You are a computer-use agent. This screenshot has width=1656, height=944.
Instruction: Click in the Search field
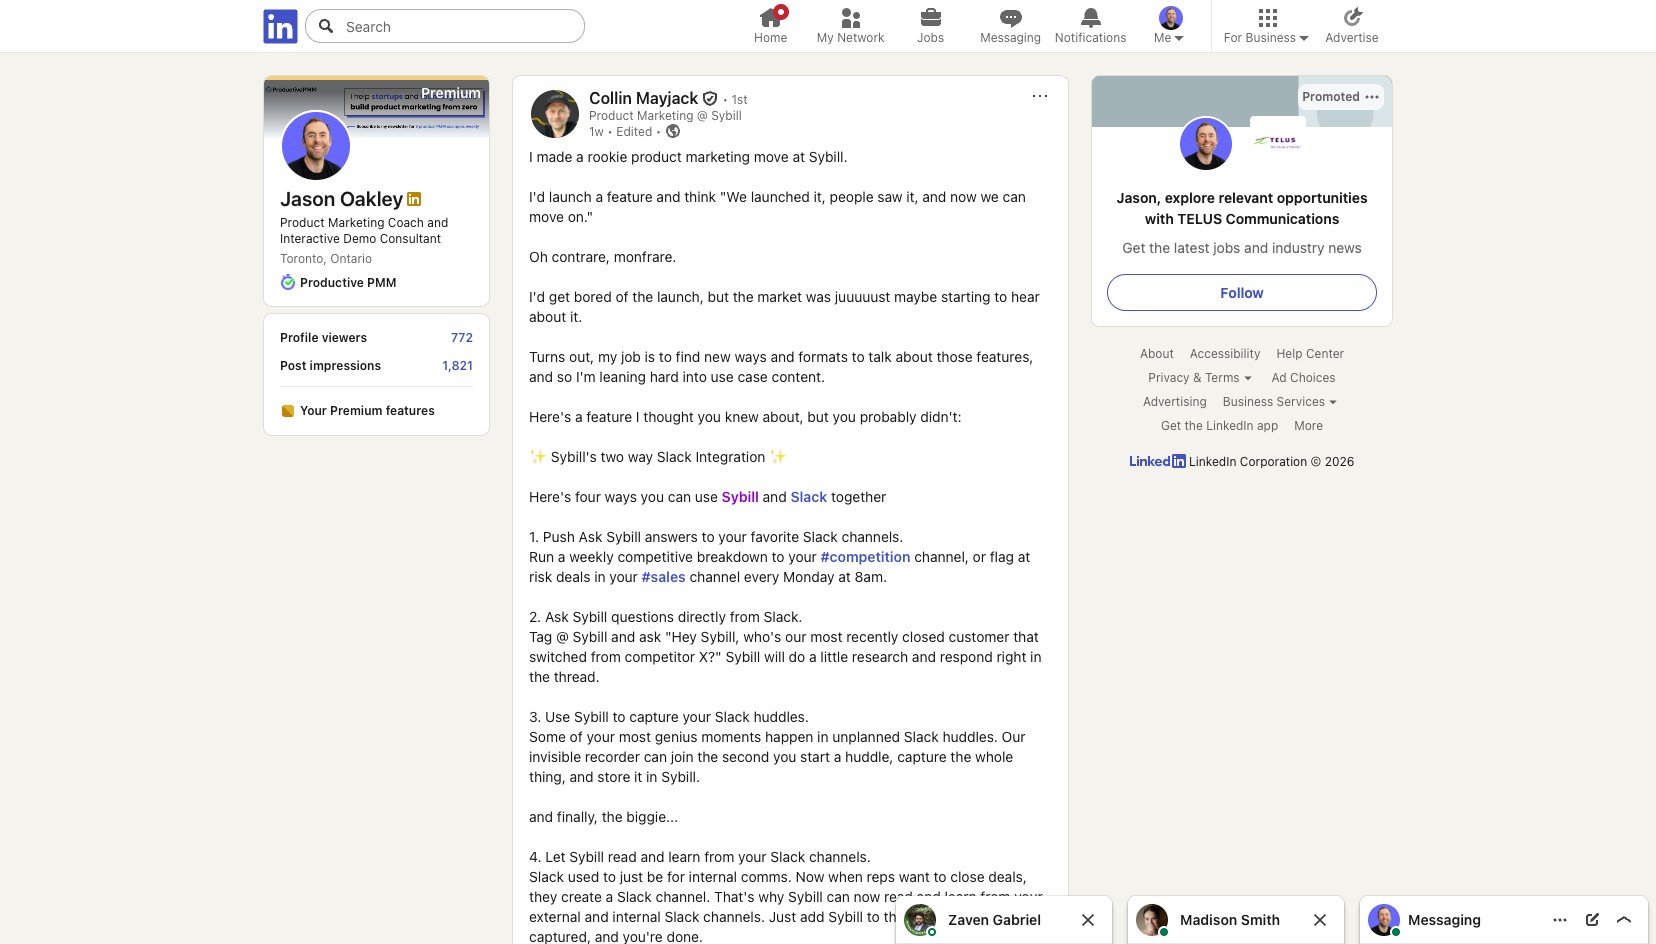(x=445, y=26)
